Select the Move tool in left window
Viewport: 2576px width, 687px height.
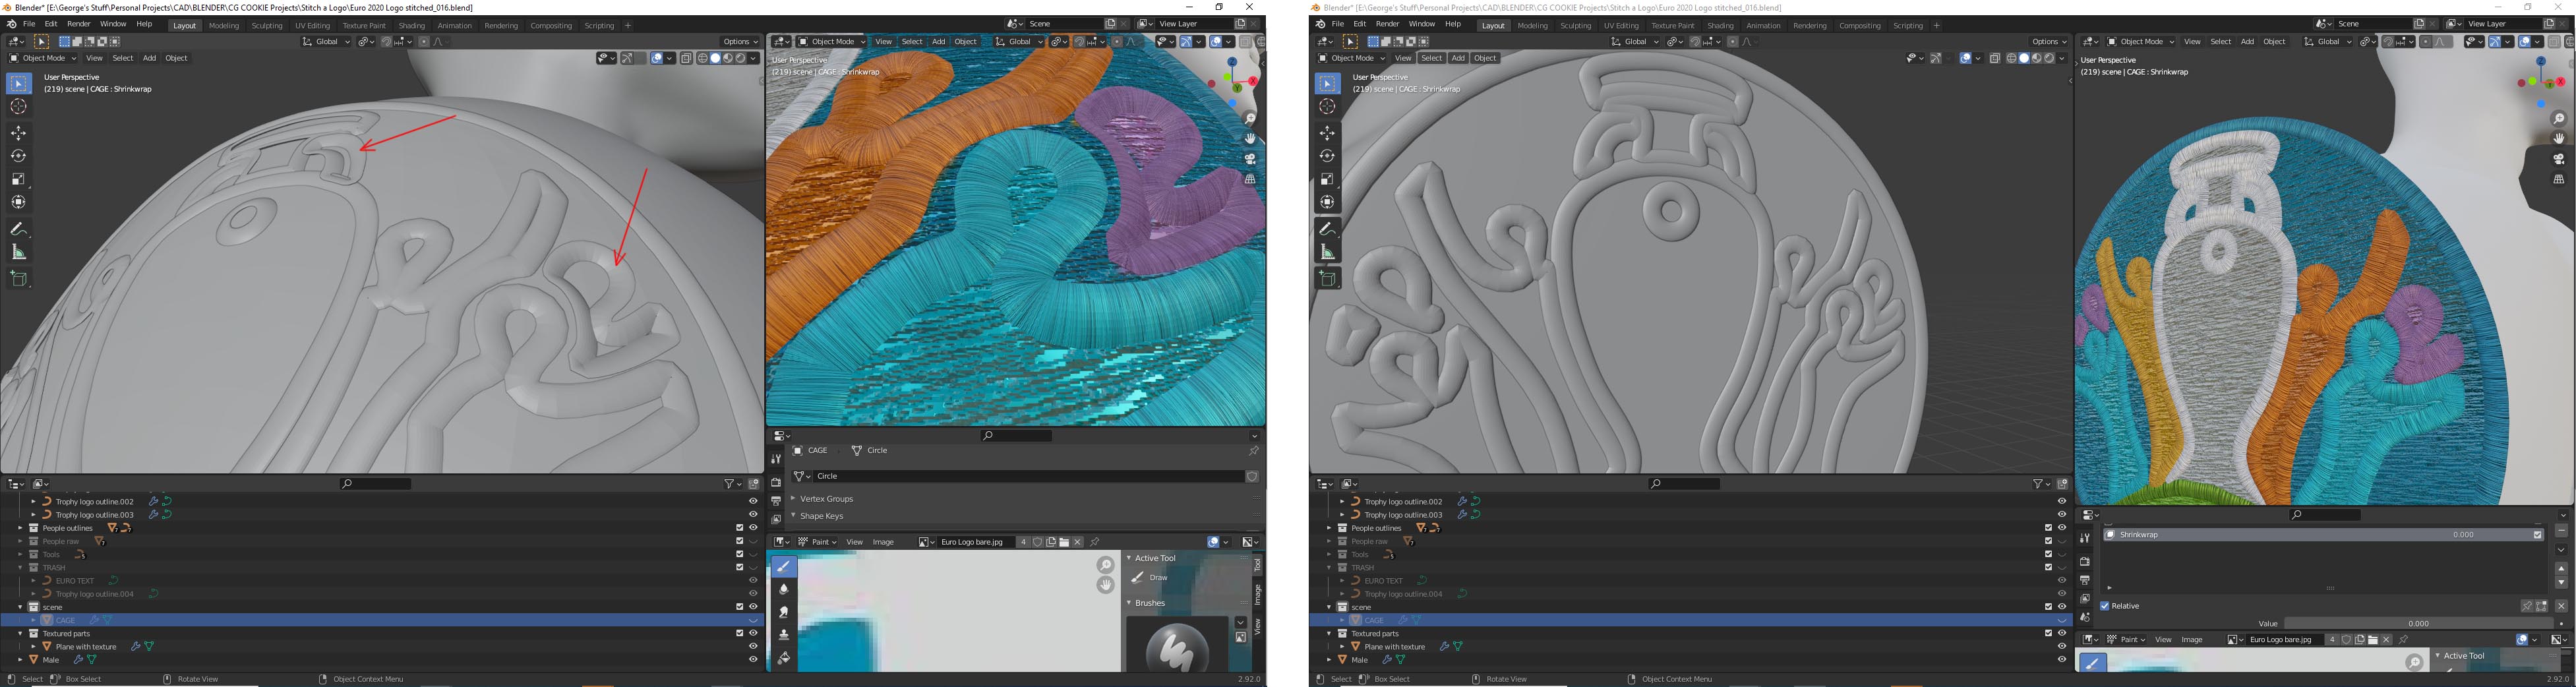coord(19,133)
